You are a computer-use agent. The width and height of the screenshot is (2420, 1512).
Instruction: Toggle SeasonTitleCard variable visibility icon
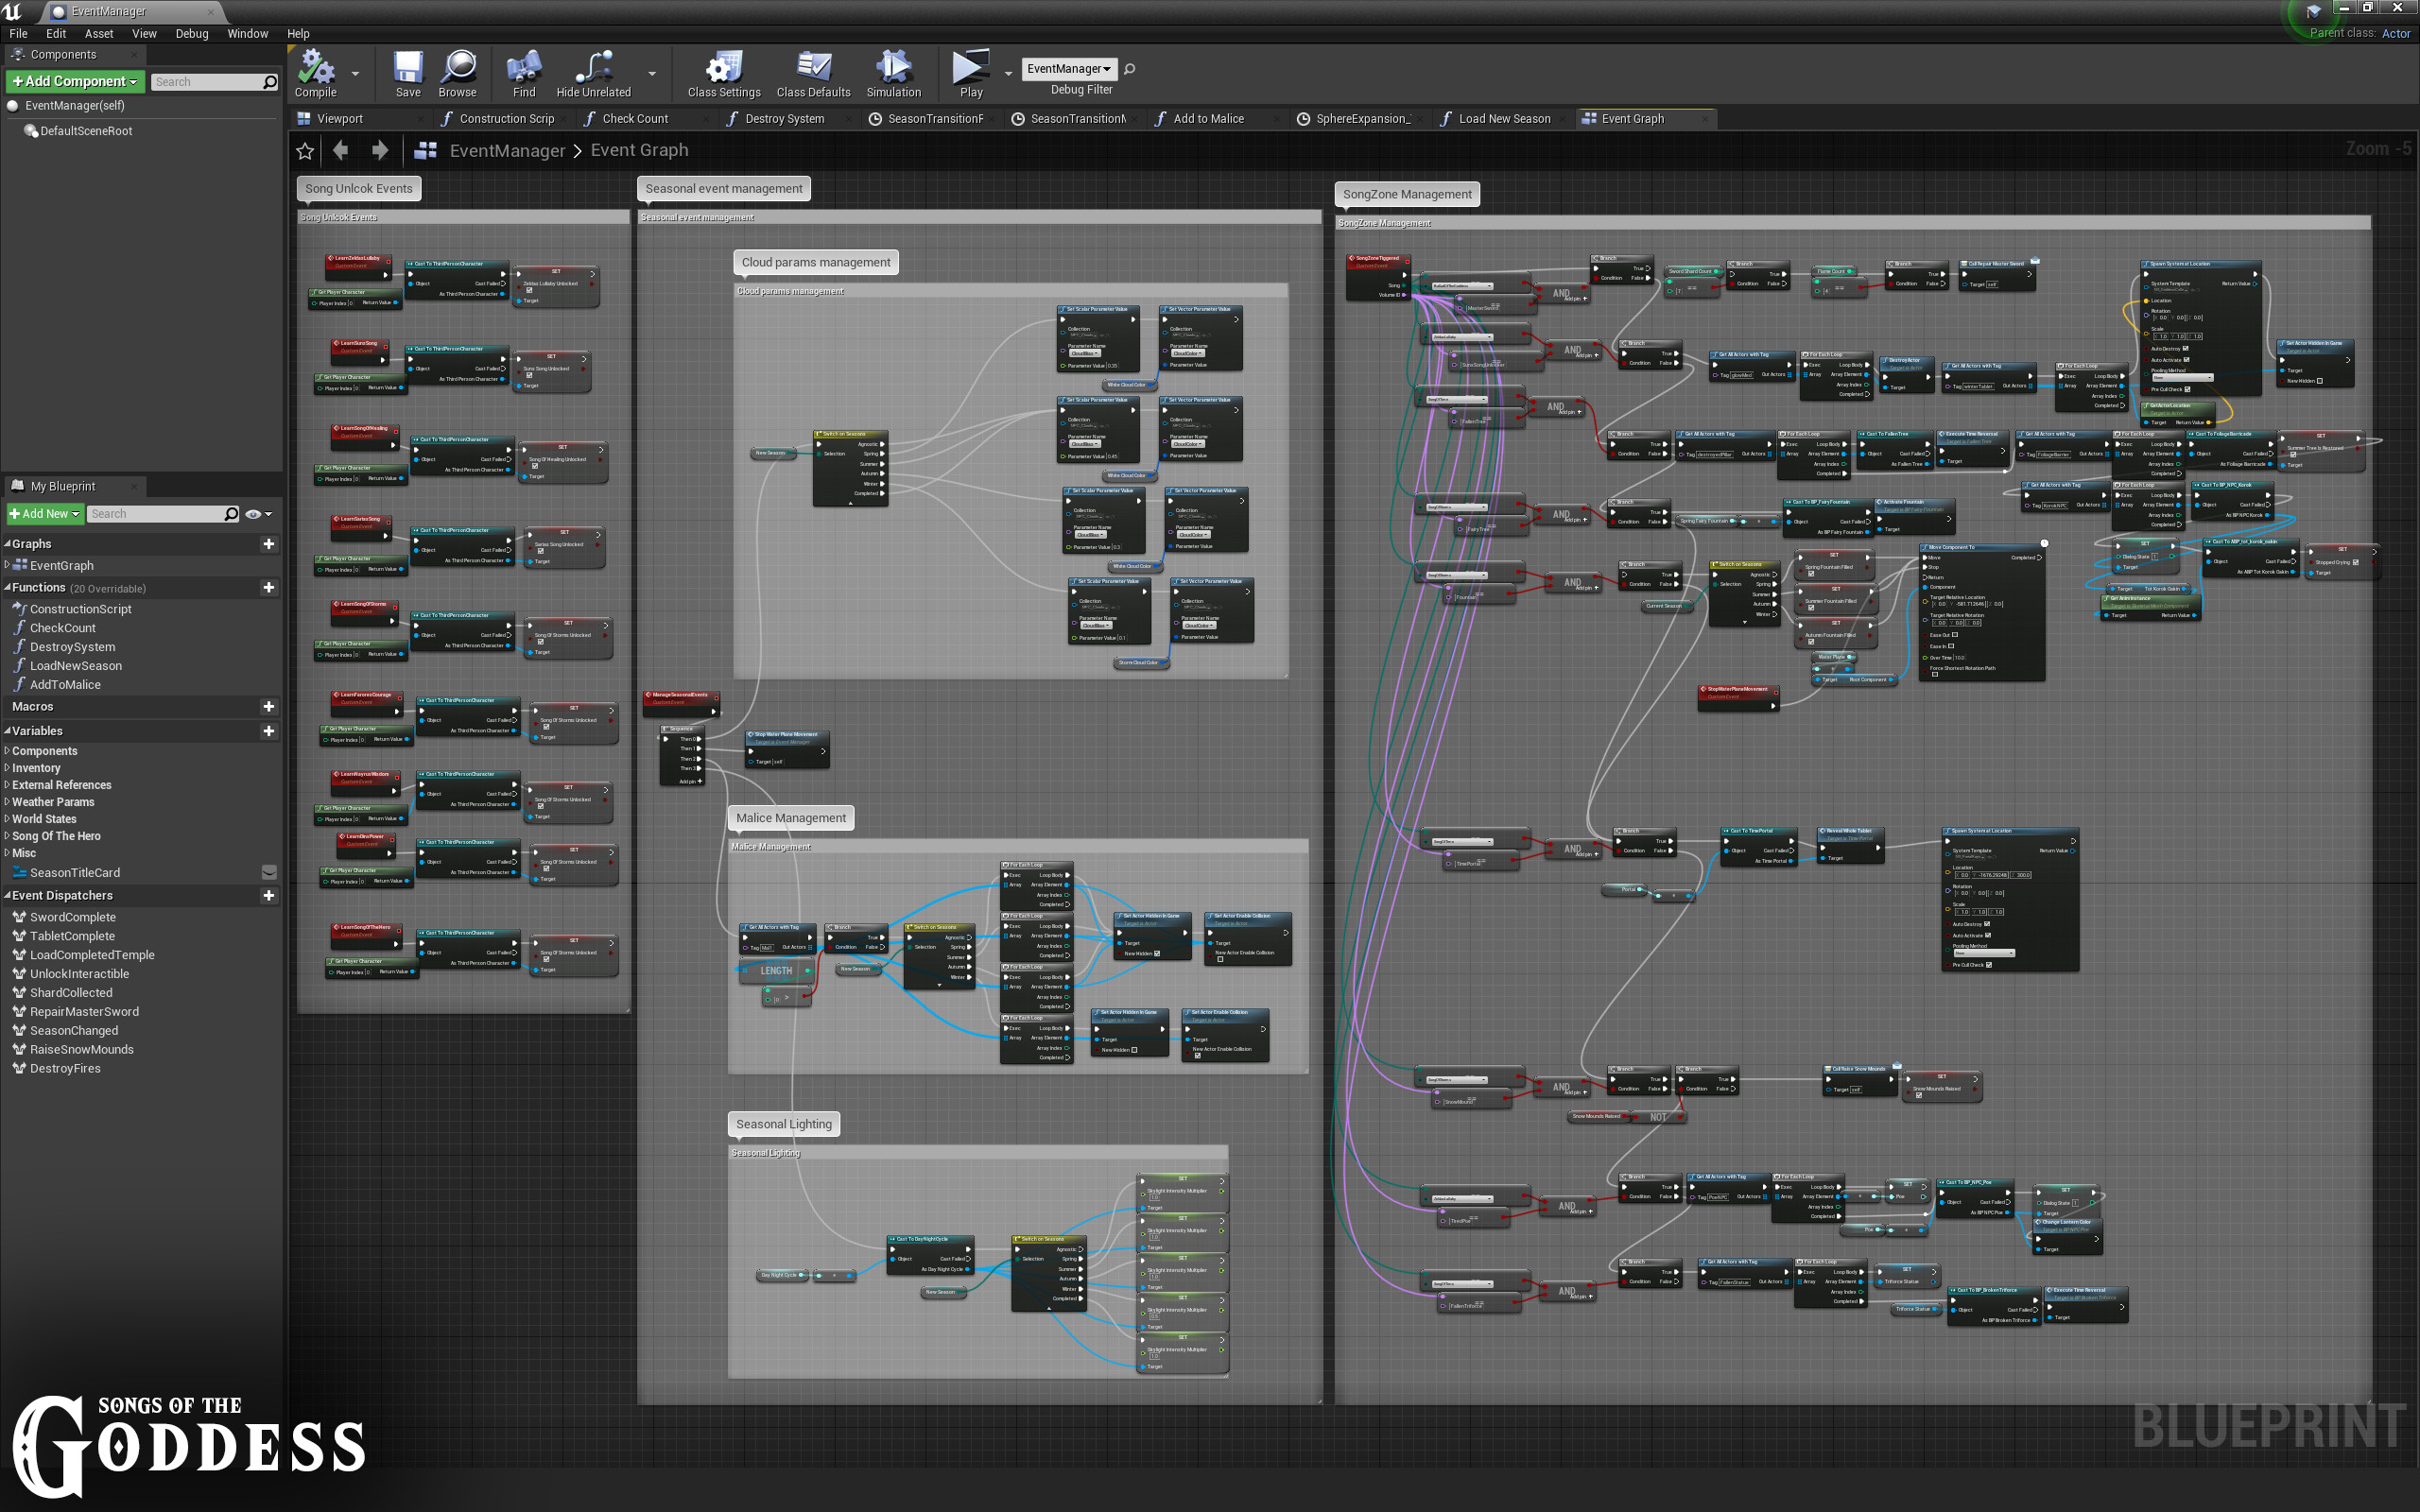(269, 873)
